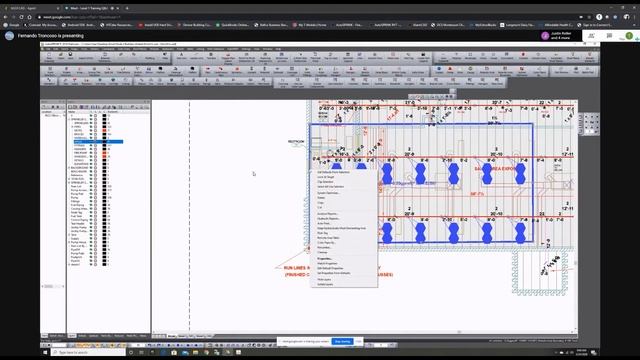Click the Windows taskbar search box
The width and height of the screenshot is (640, 360).
88,352
